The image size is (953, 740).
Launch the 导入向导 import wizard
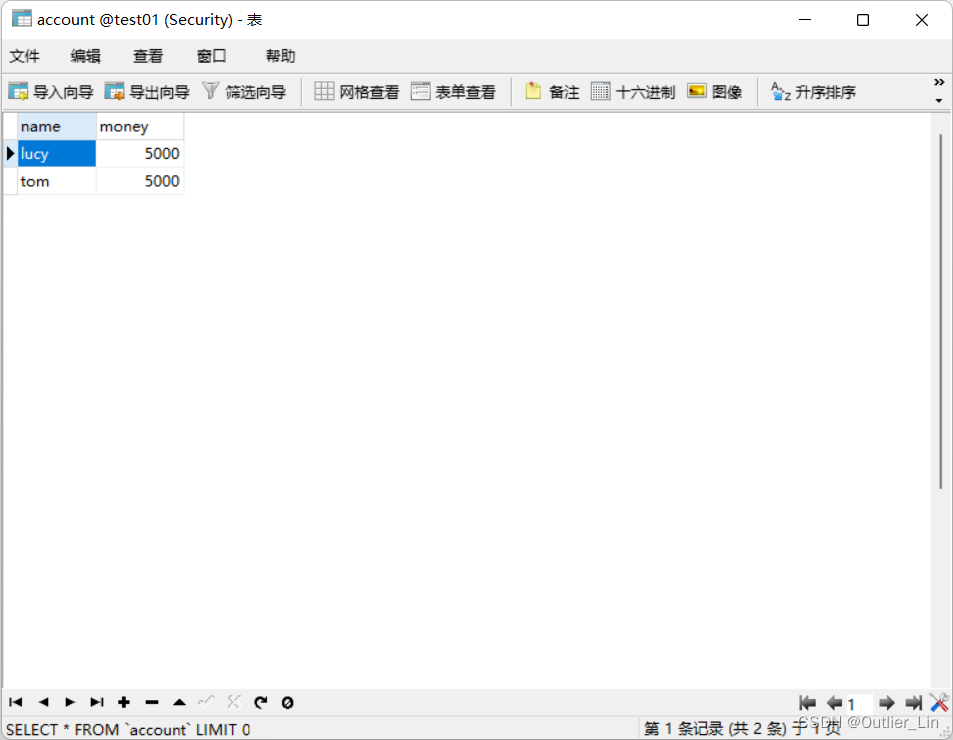click(51, 92)
